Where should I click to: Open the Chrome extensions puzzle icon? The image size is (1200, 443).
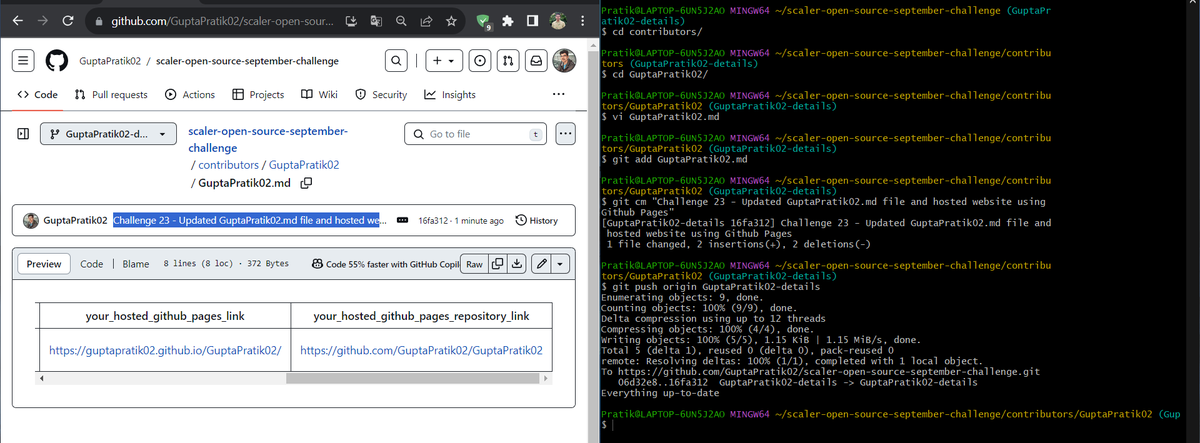[x=509, y=21]
